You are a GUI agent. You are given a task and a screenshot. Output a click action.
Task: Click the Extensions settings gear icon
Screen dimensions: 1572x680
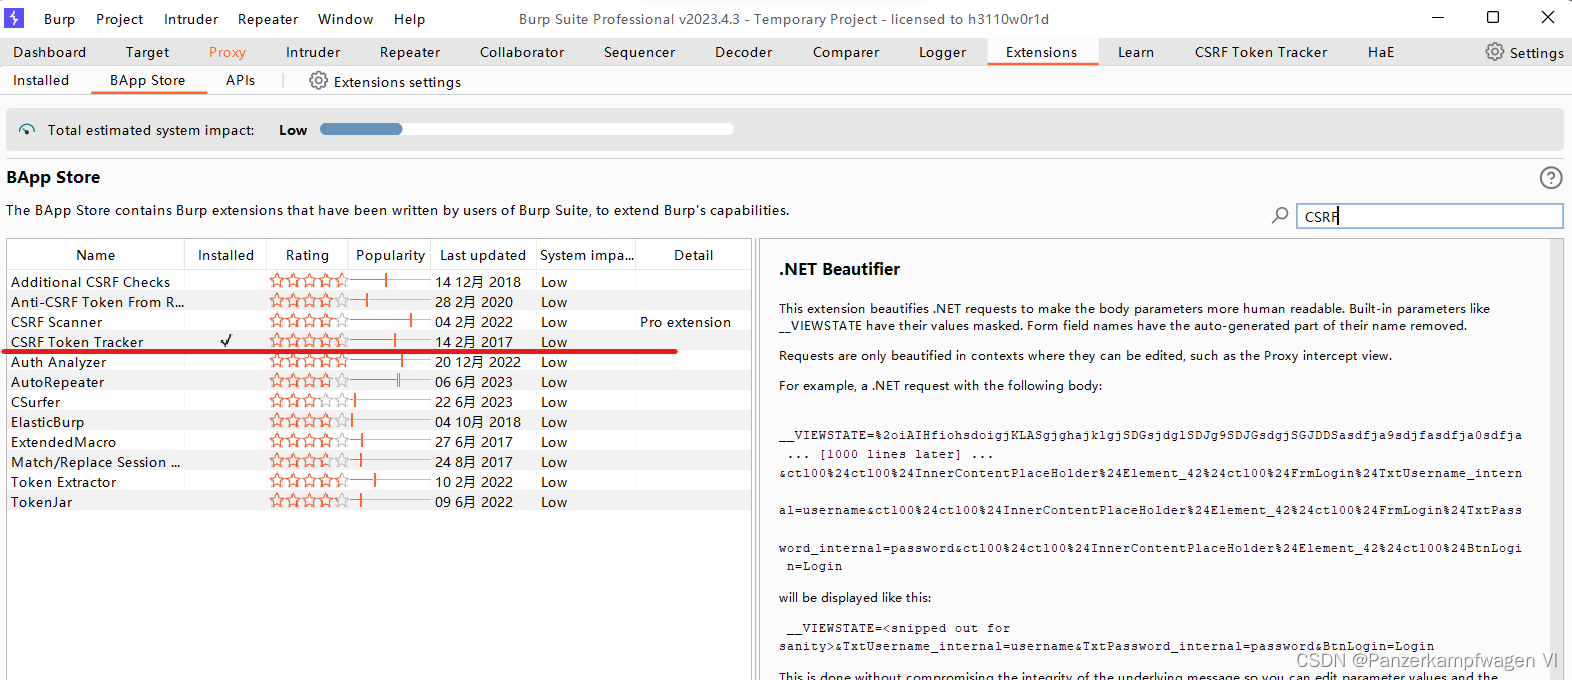coord(318,81)
